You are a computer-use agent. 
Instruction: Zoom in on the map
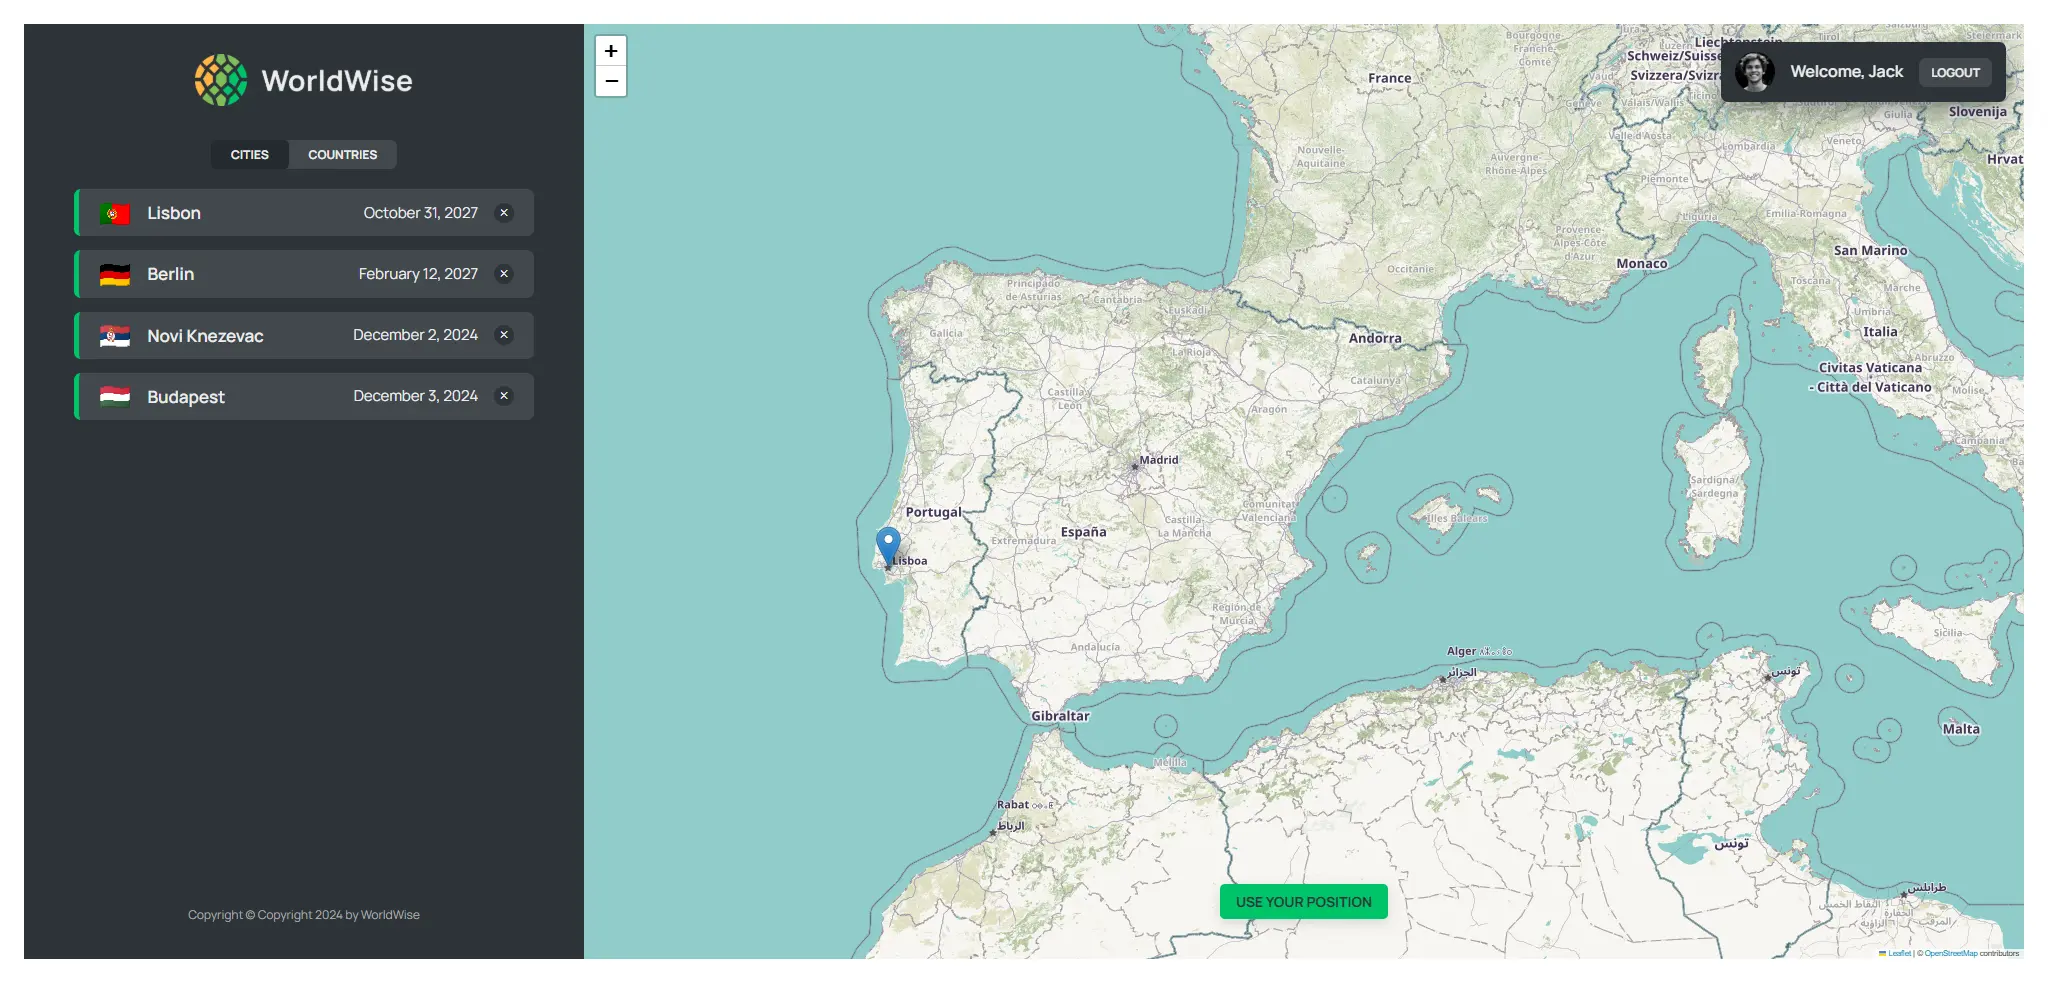pos(611,51)
